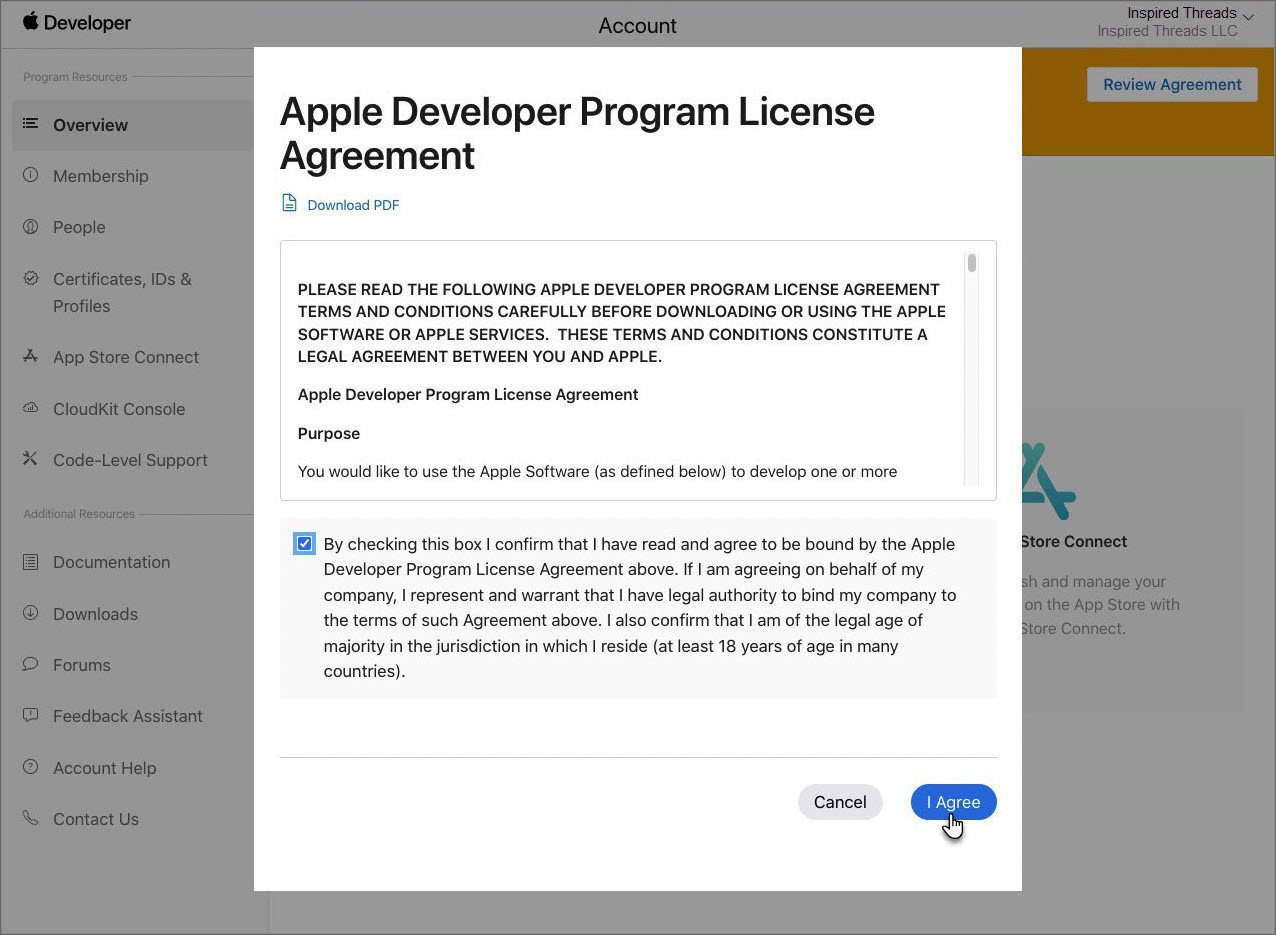Click the Download PDF link
This screenshot has height=935, width=1276.
353,205
